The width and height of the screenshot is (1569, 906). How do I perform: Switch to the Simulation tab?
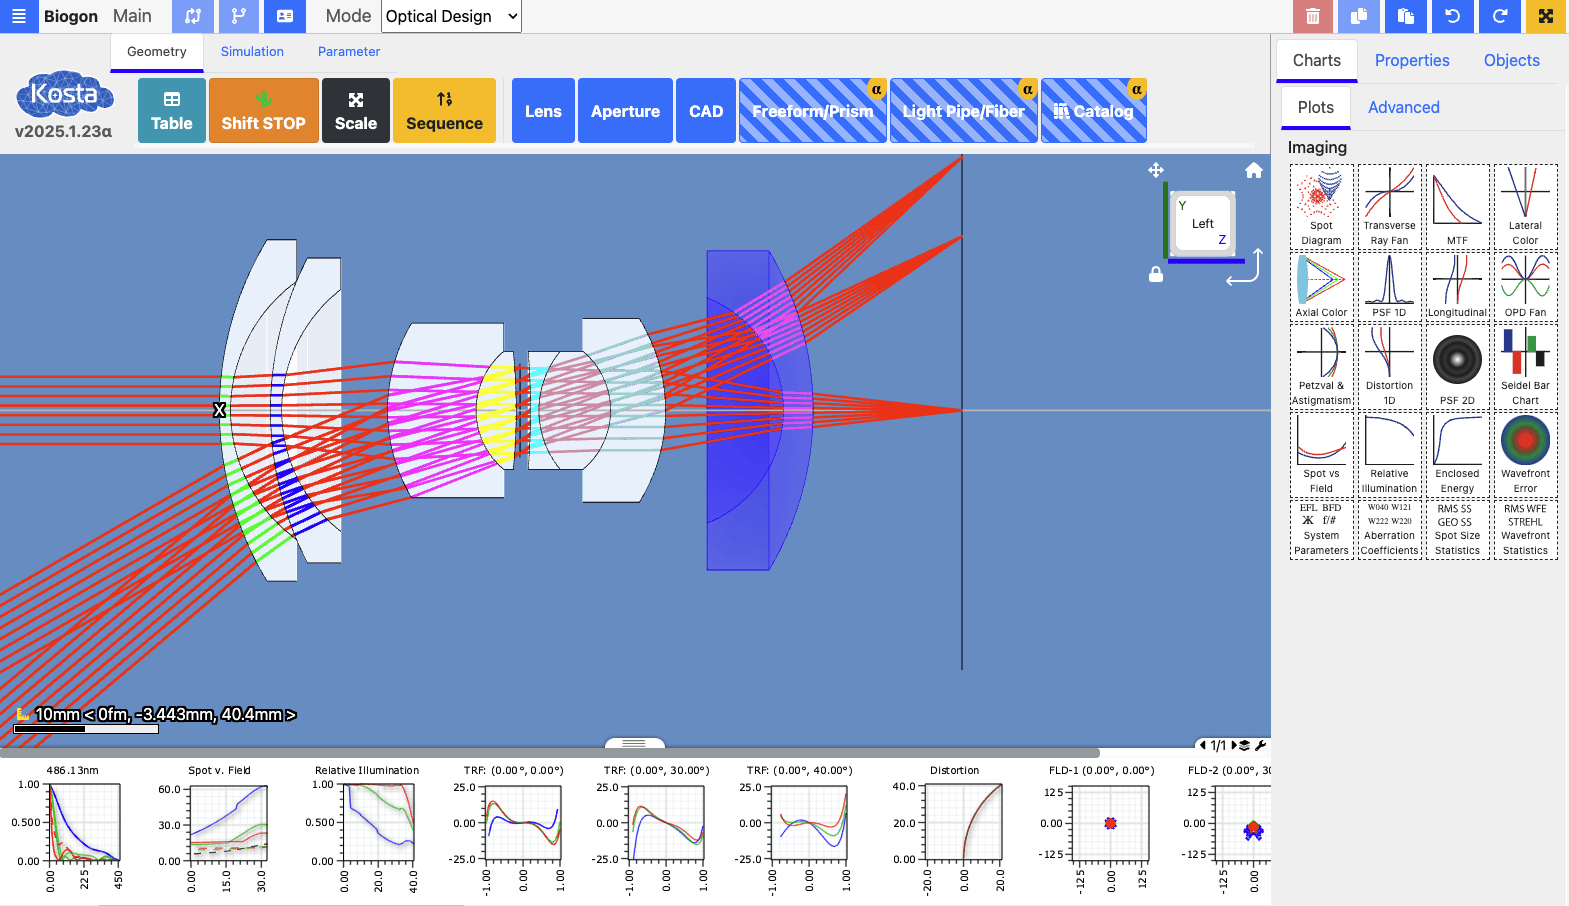pos(252,52)
